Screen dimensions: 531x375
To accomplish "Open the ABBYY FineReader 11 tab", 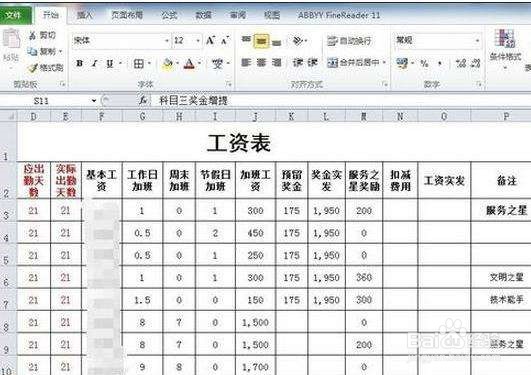I will point(339,15).
